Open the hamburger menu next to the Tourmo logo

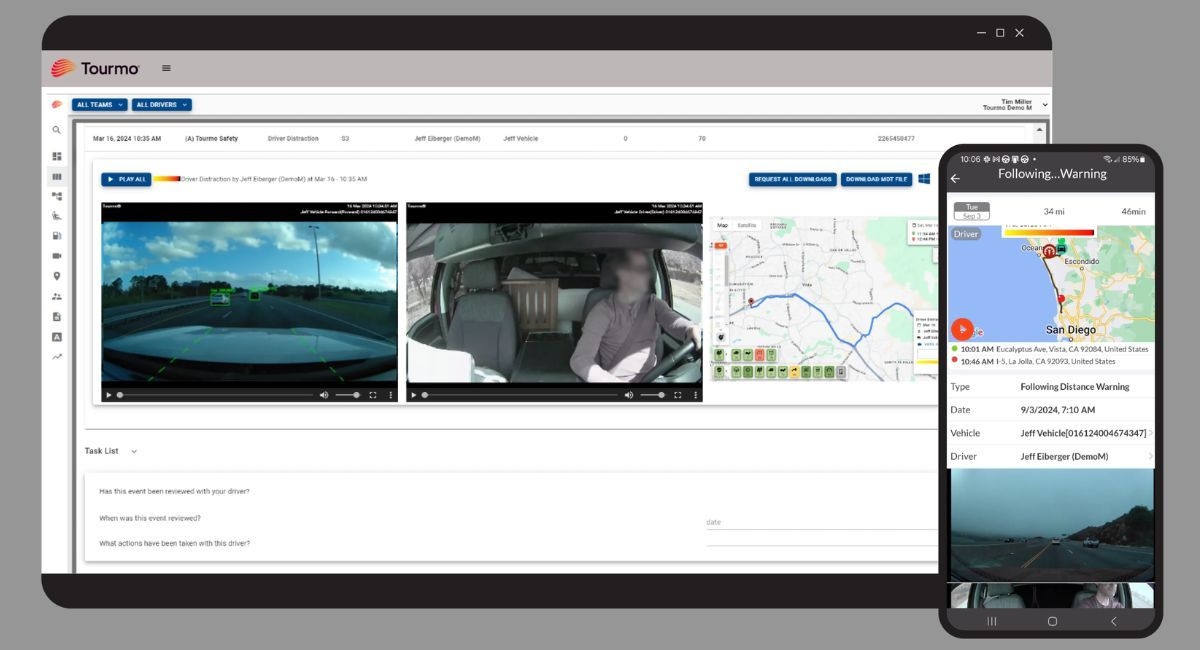166,68
